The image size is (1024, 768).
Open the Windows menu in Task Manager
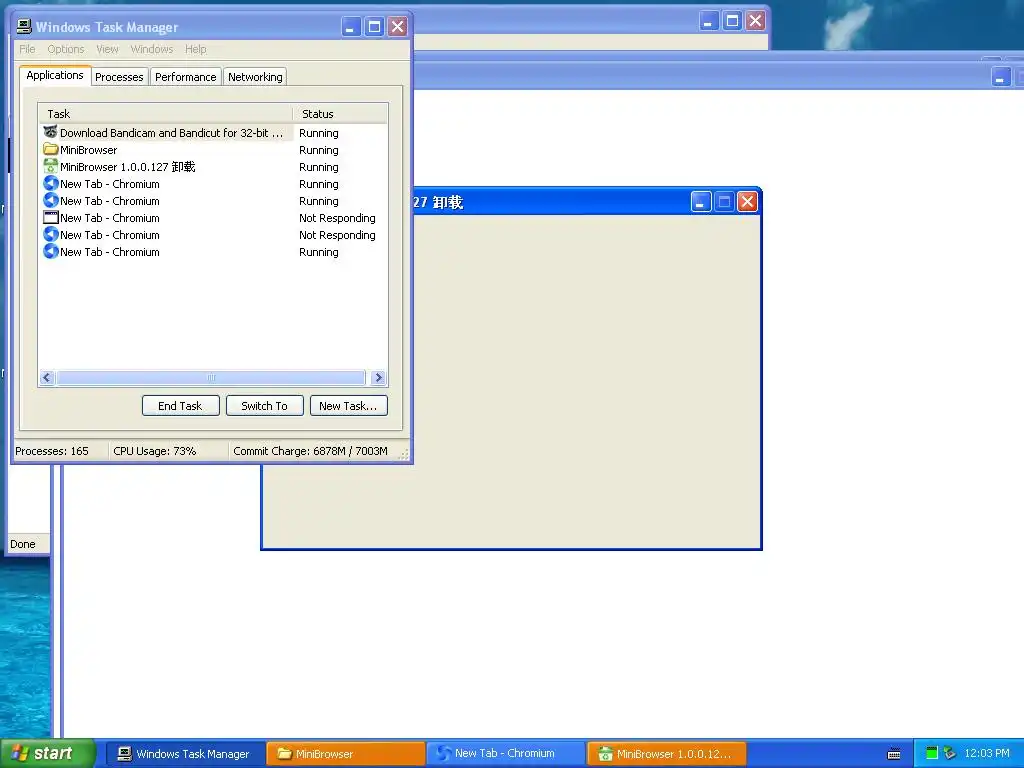[152, 49]
